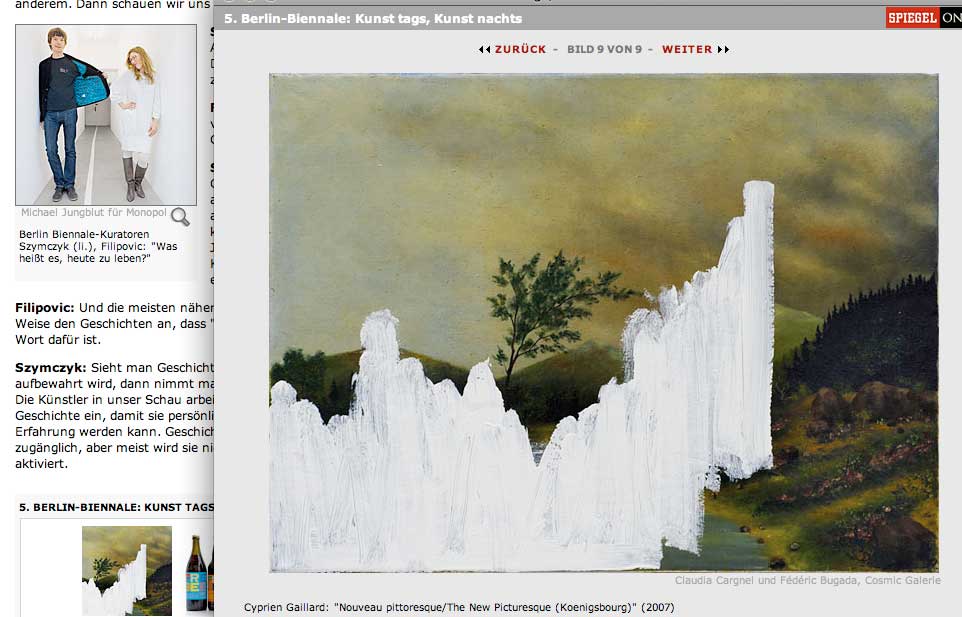This screenshot has width=962, height=617.
Task: Click the "5. BERLIN-BIENNALE: KUNST TAGS" gallery heading
Action: click(116, 507)
